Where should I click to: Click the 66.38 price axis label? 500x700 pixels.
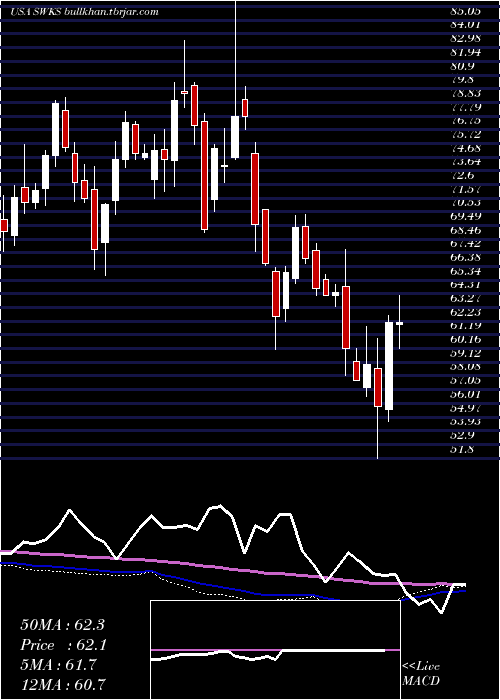pos(465,258)
